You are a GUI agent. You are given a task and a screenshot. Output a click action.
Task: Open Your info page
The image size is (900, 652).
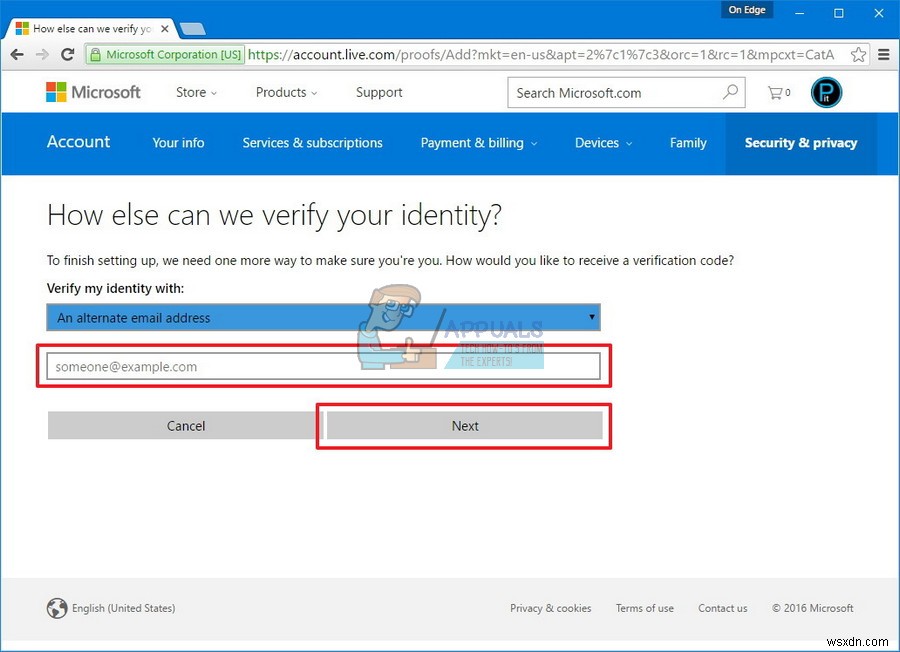tap(178, 143)
